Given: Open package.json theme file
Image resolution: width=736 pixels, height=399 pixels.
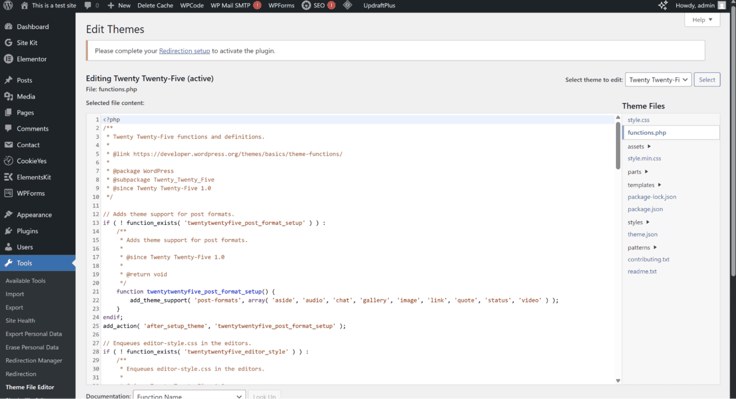Looking at the screenshot, I should point(645,209).
